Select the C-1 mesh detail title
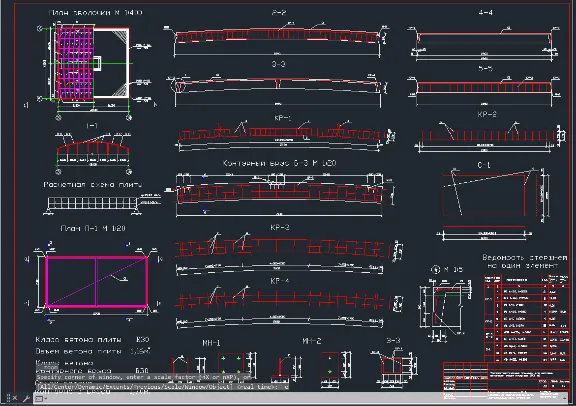The height and width of the screenshot is (406, 576). pyautogui.click(x=483, y=165)
